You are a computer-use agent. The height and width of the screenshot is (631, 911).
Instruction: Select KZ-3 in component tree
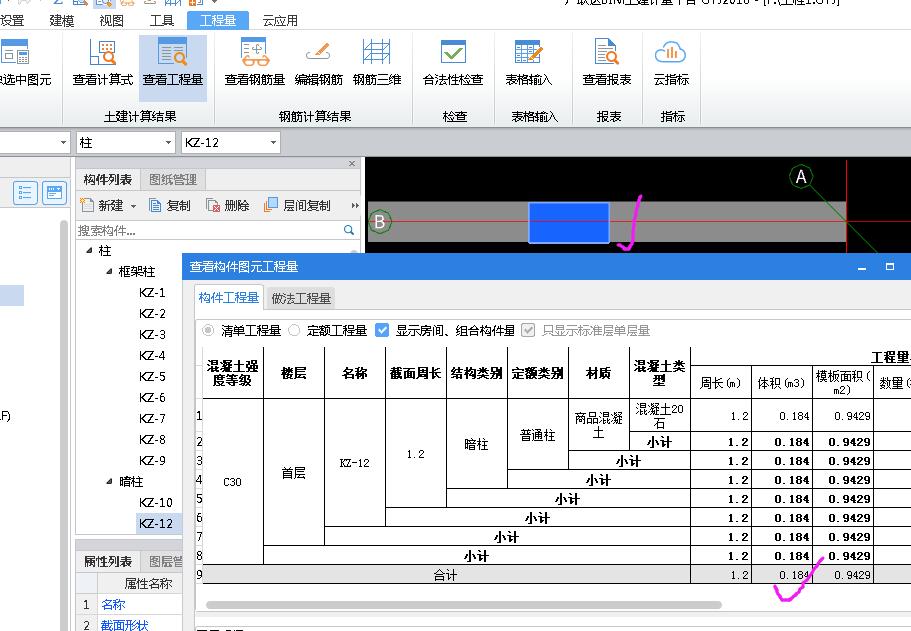152,334
